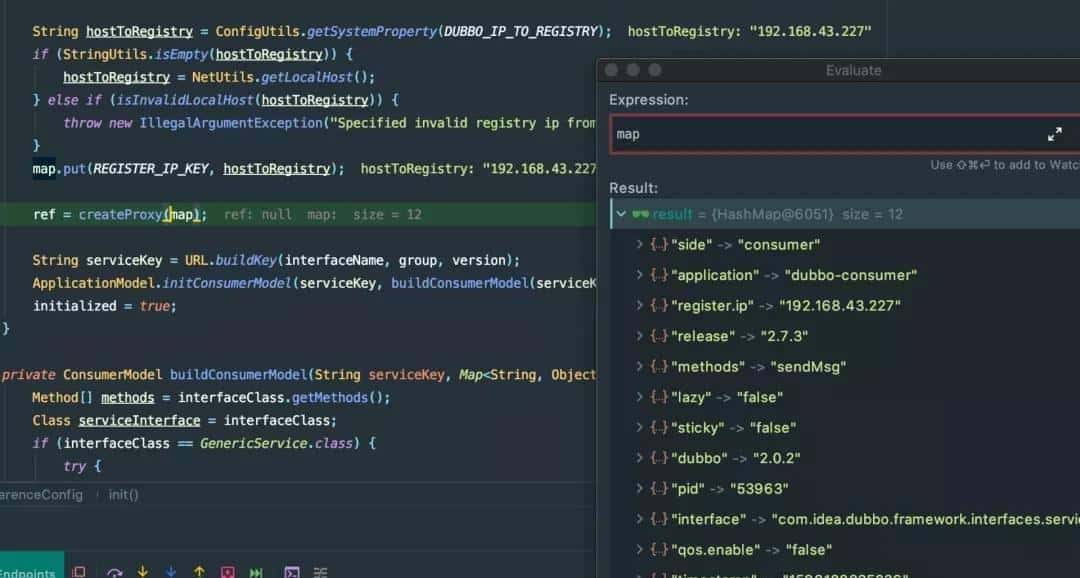Click the ReferenceConfig breadcrumb item
The height and width of the screenshot is (578, 1080).
[x=40, y=495]
